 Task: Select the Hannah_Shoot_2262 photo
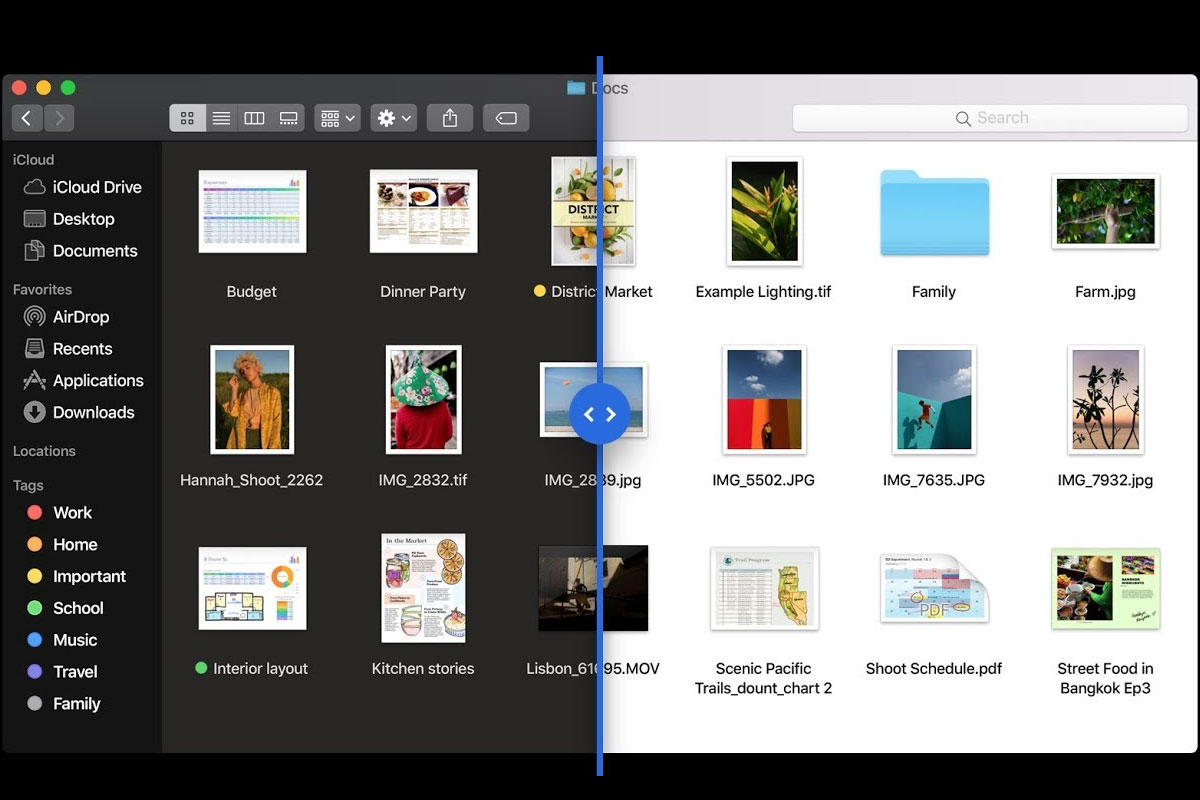(252, 399)
